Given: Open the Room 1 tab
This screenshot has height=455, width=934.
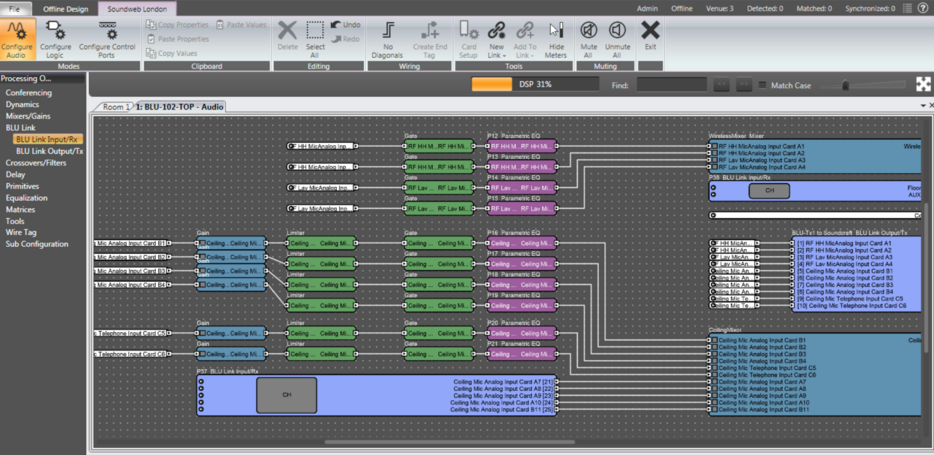Looking at the screenshot, I should pos(114,107).
